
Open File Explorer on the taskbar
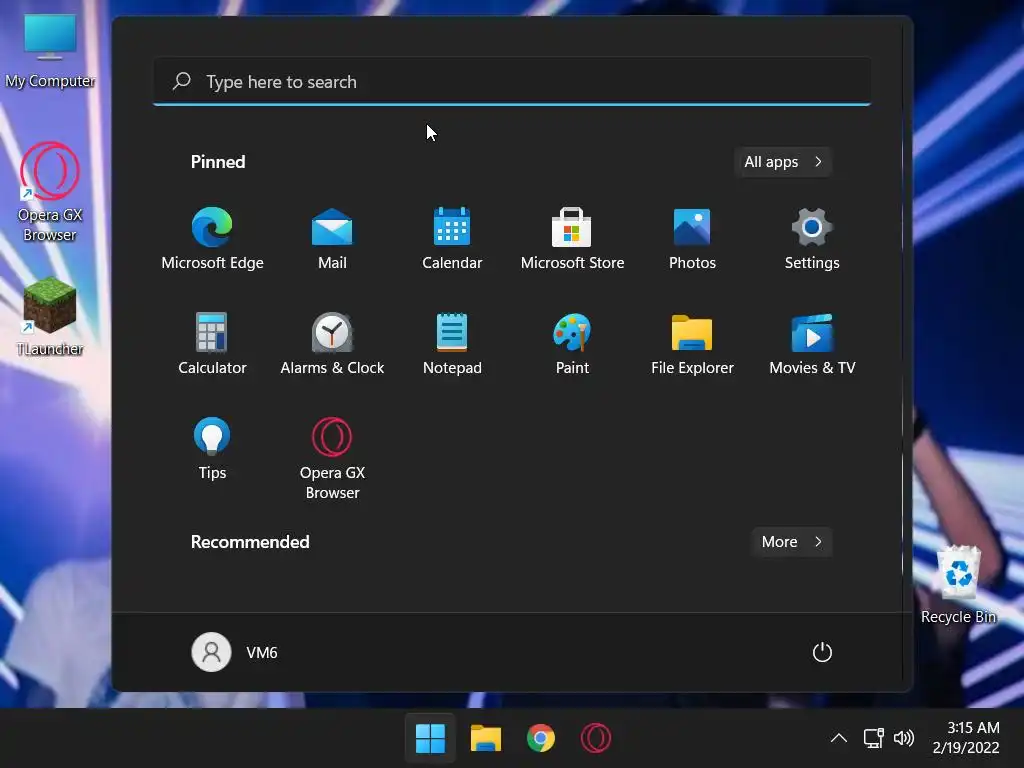point(485,738)
